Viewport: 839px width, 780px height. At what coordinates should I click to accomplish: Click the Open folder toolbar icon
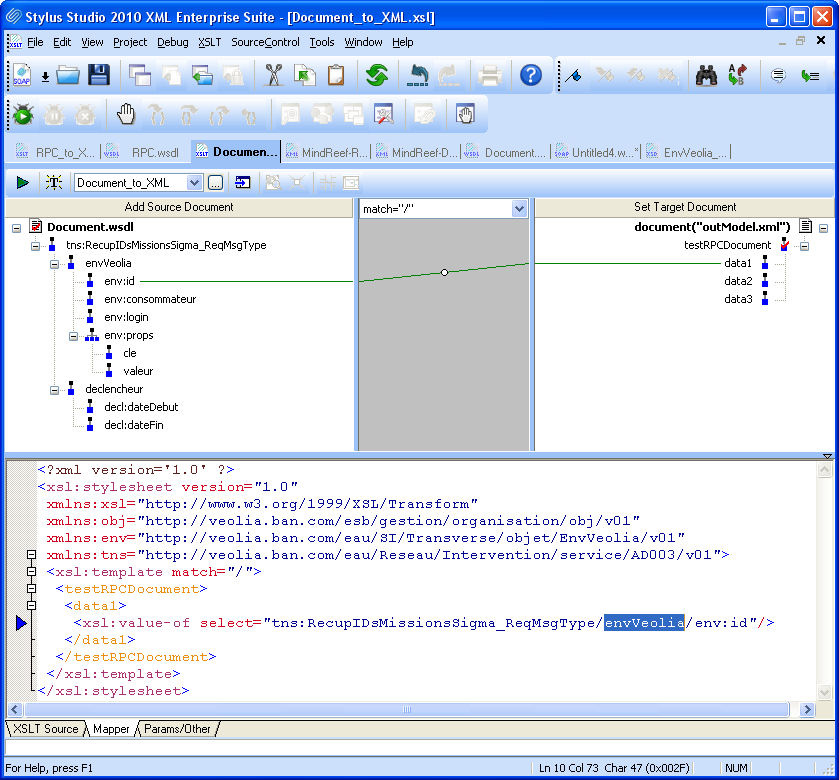click(x=68, y=75)
